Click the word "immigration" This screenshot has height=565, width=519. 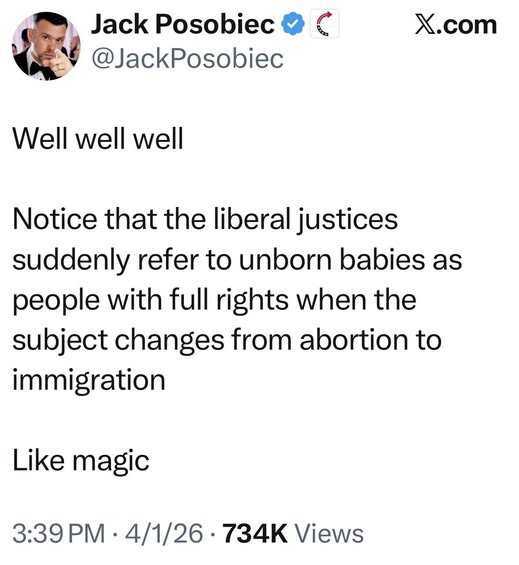89,382
